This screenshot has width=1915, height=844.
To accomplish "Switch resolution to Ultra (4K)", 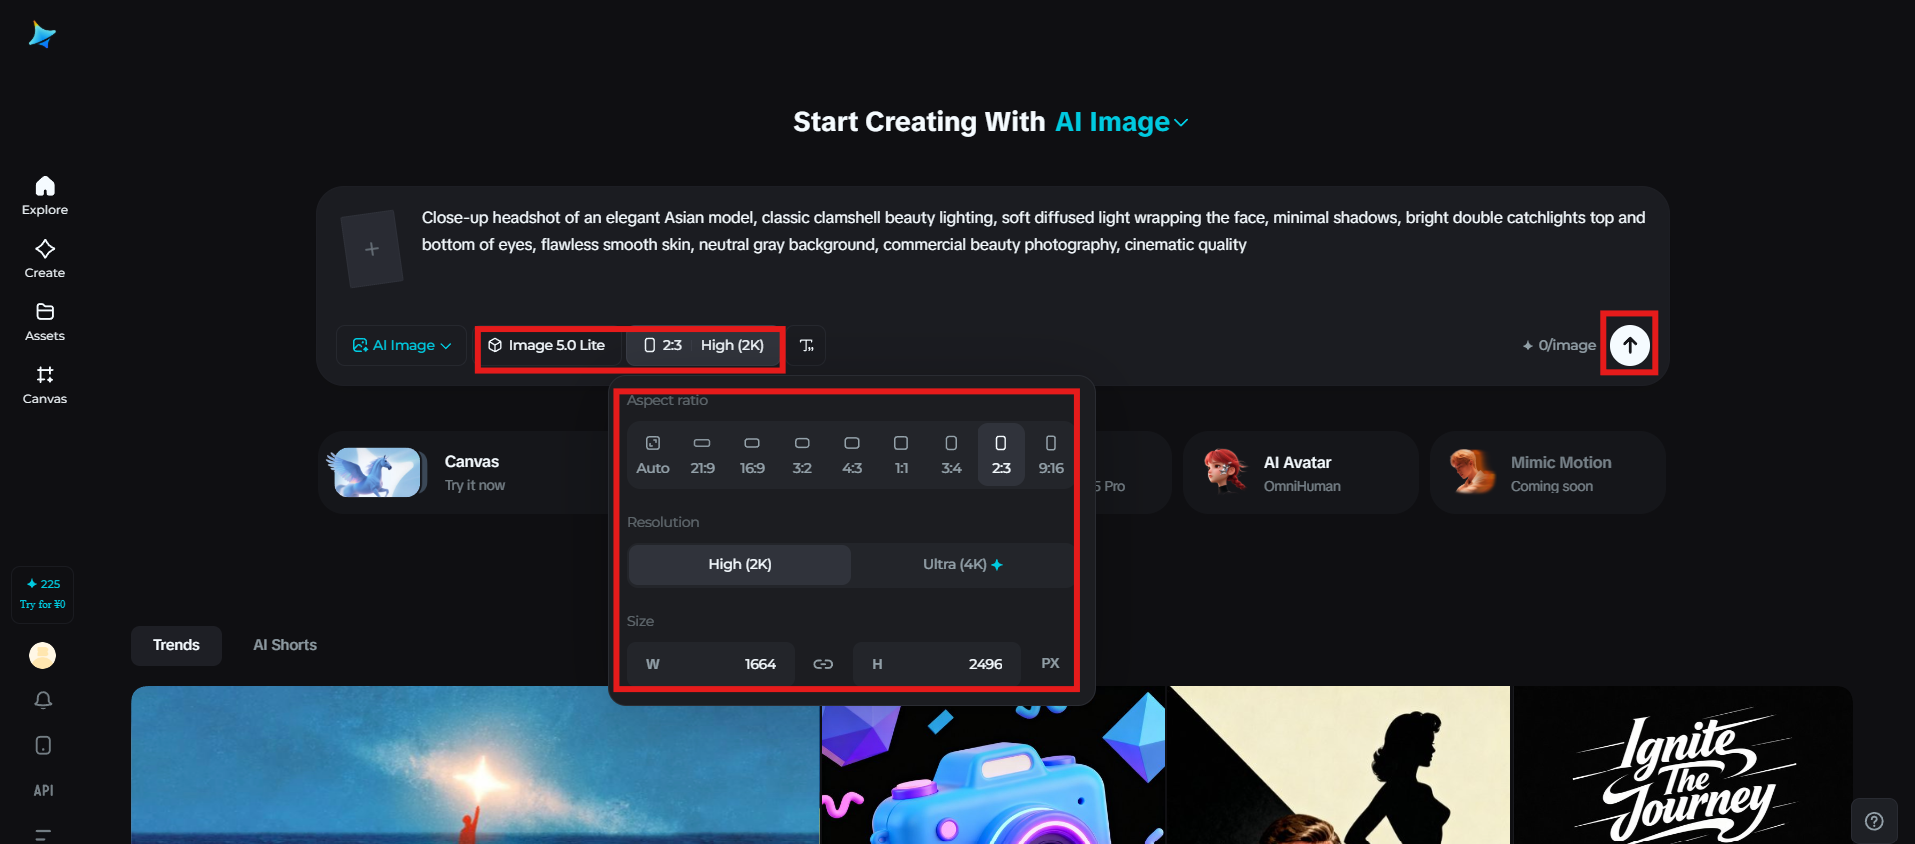I will 962,564.
